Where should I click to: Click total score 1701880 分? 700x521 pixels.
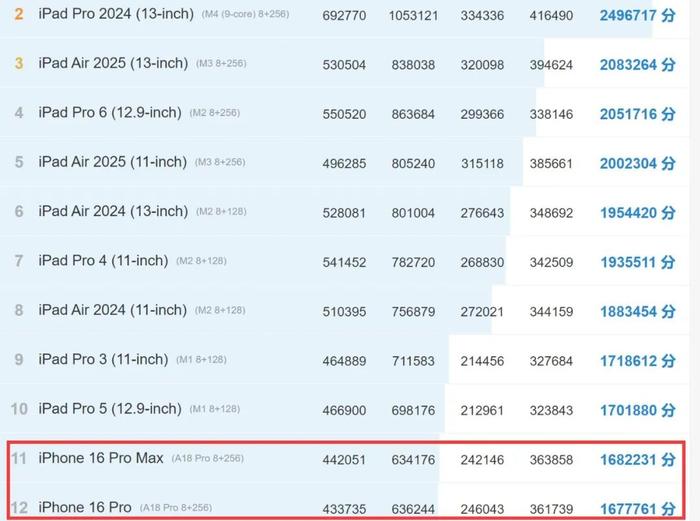click(637, 410)
